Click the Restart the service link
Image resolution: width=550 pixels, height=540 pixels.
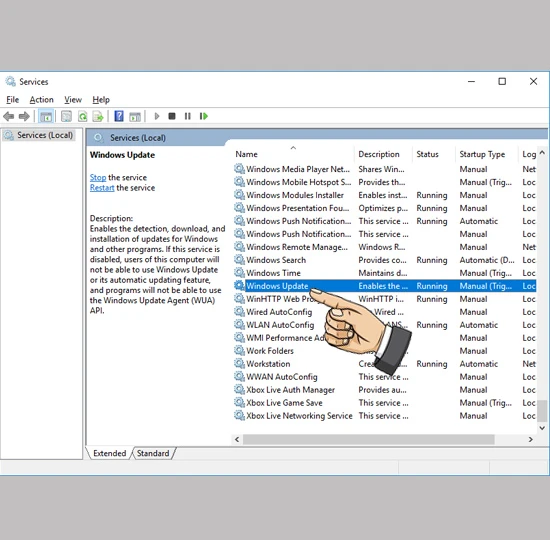point(102,188)
